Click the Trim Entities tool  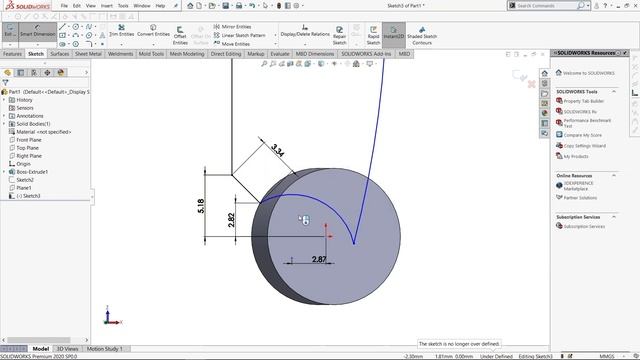coord(122,30)
